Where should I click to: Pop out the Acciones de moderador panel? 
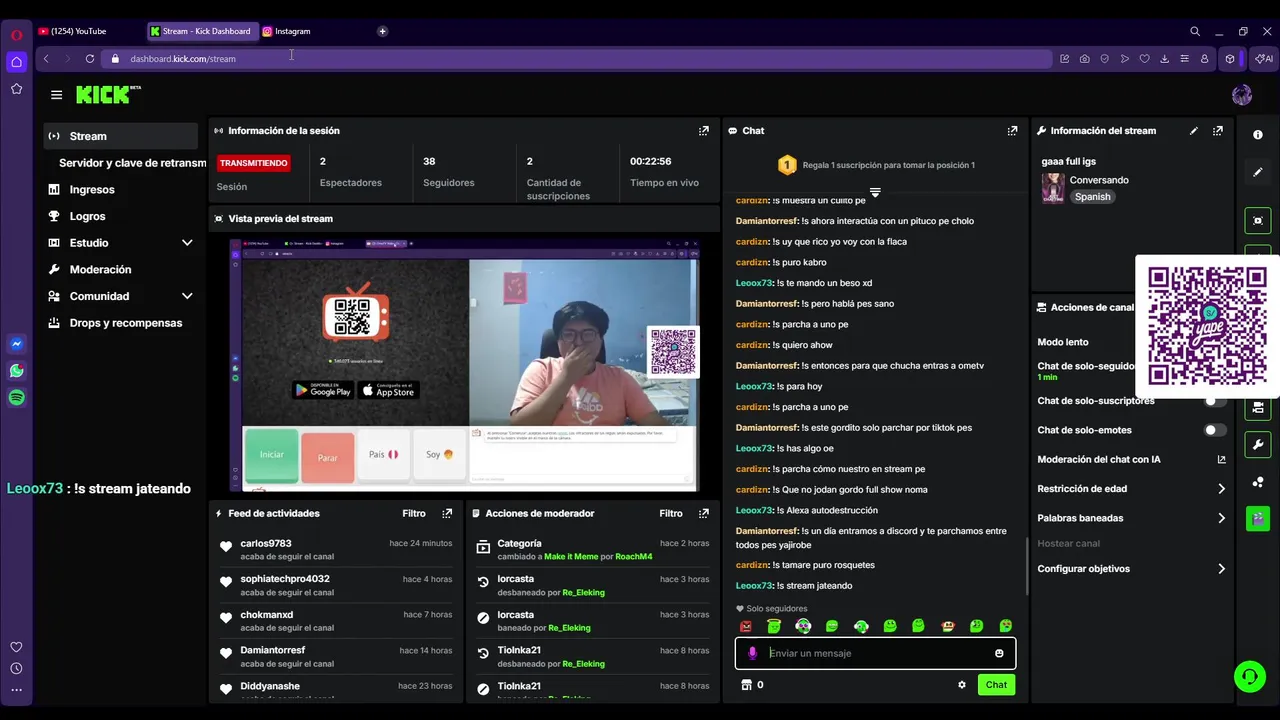coord(704,514)
